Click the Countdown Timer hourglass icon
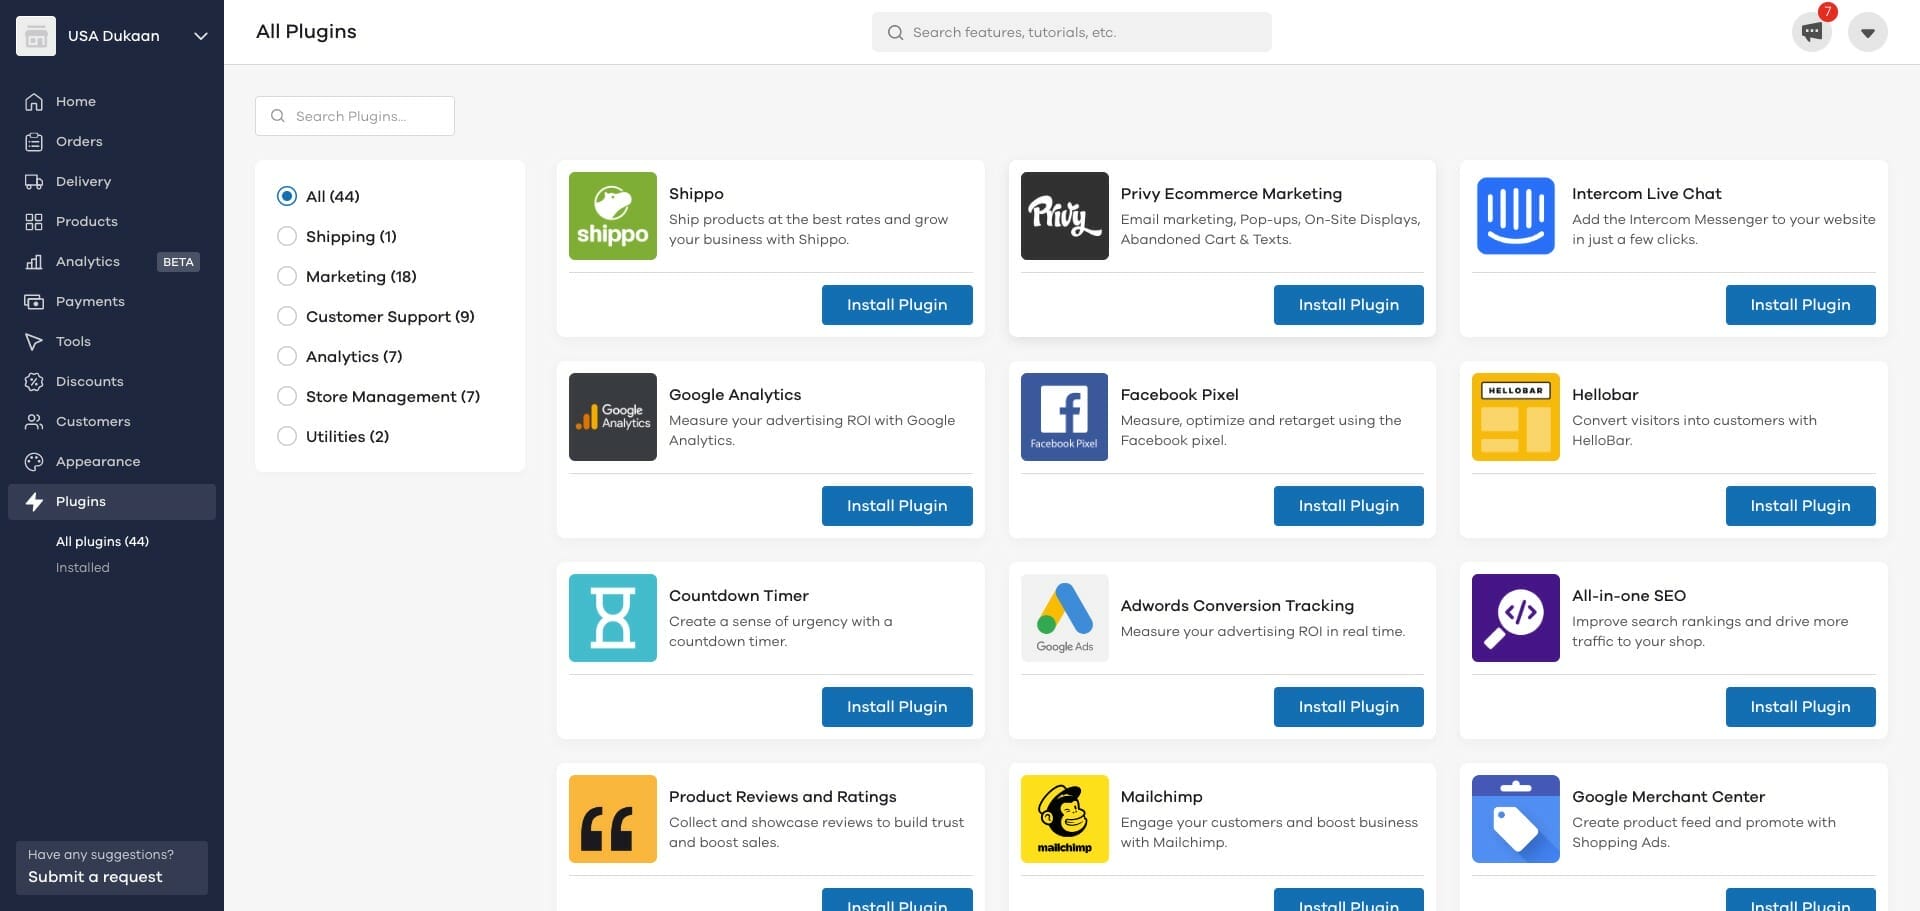The height and width of the screenshot is (911, 1920). tap(612, 618)
